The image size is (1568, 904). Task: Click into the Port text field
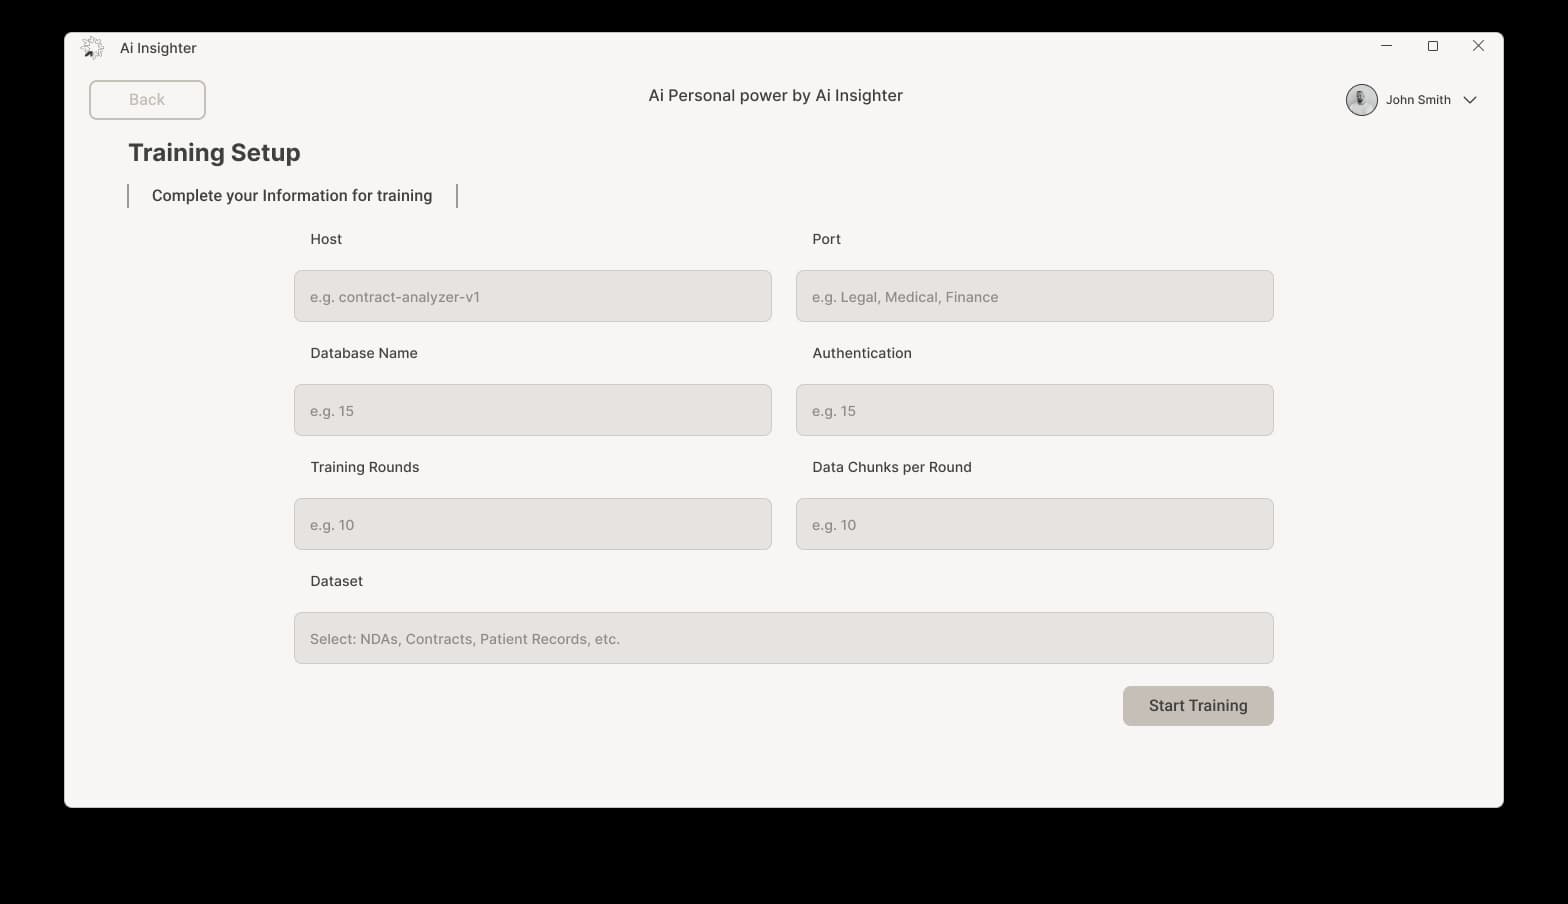point(1034,296)
